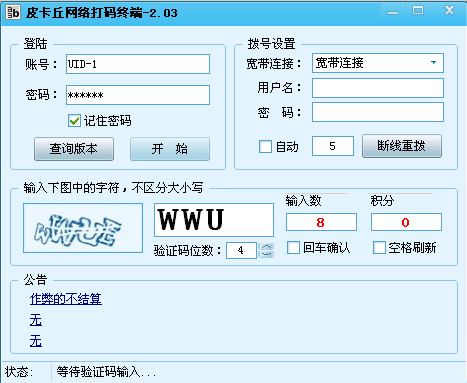Click the 开始 button
Image resolution: width=467 pixels, height=383 pixels.
tap(170, 149)
